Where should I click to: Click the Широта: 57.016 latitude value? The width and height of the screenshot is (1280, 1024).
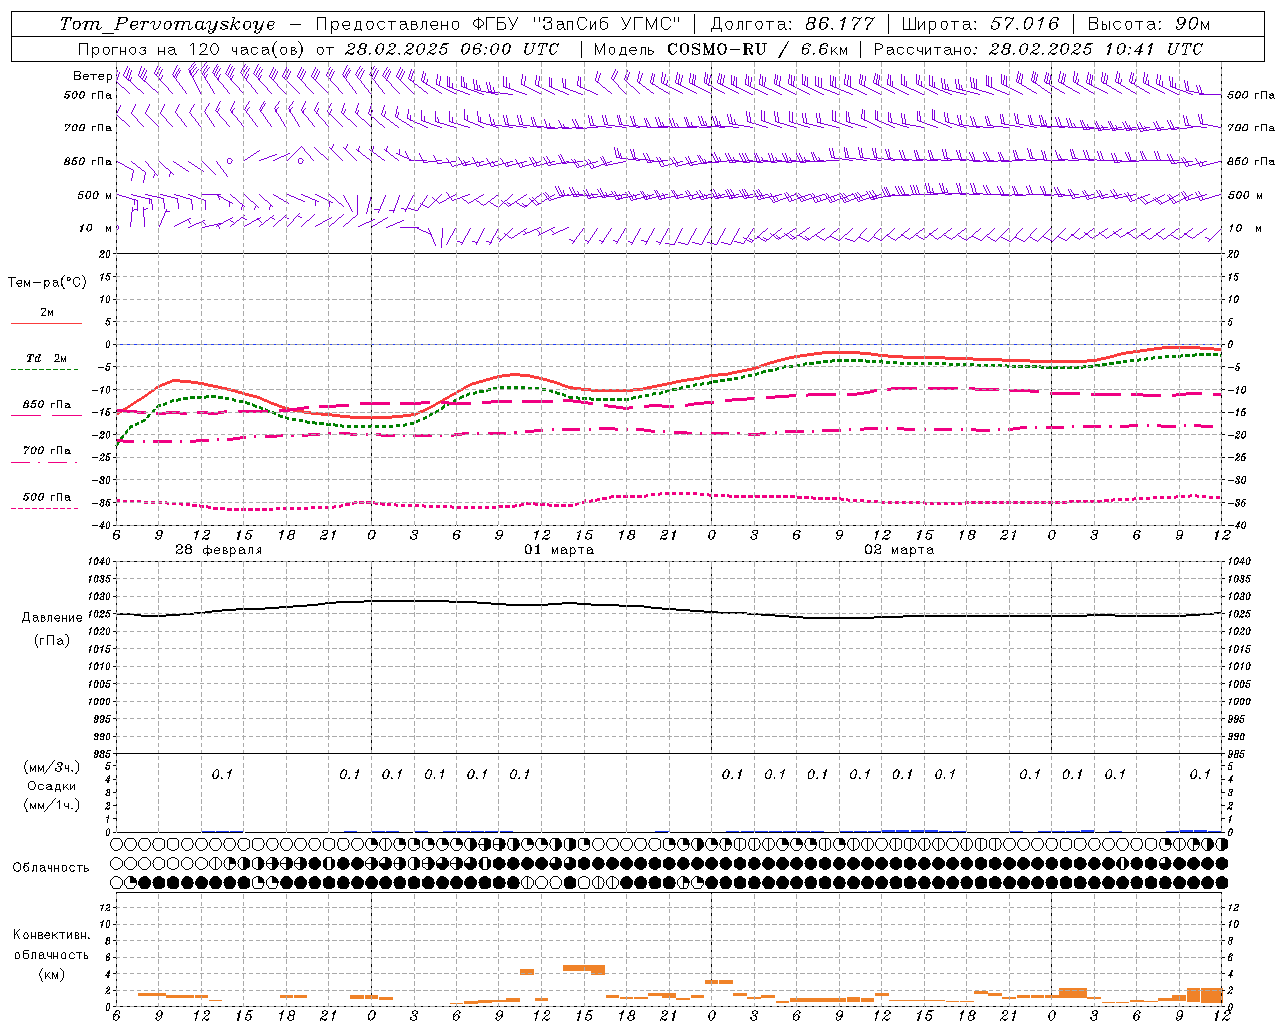click(x=980, y=24)
